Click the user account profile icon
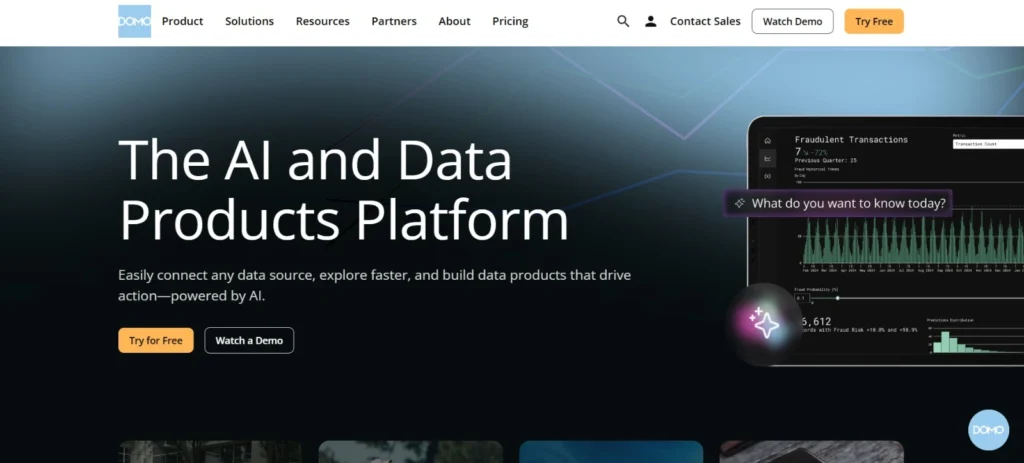The width and height of the screenshot is (1024, 463). 651,21
